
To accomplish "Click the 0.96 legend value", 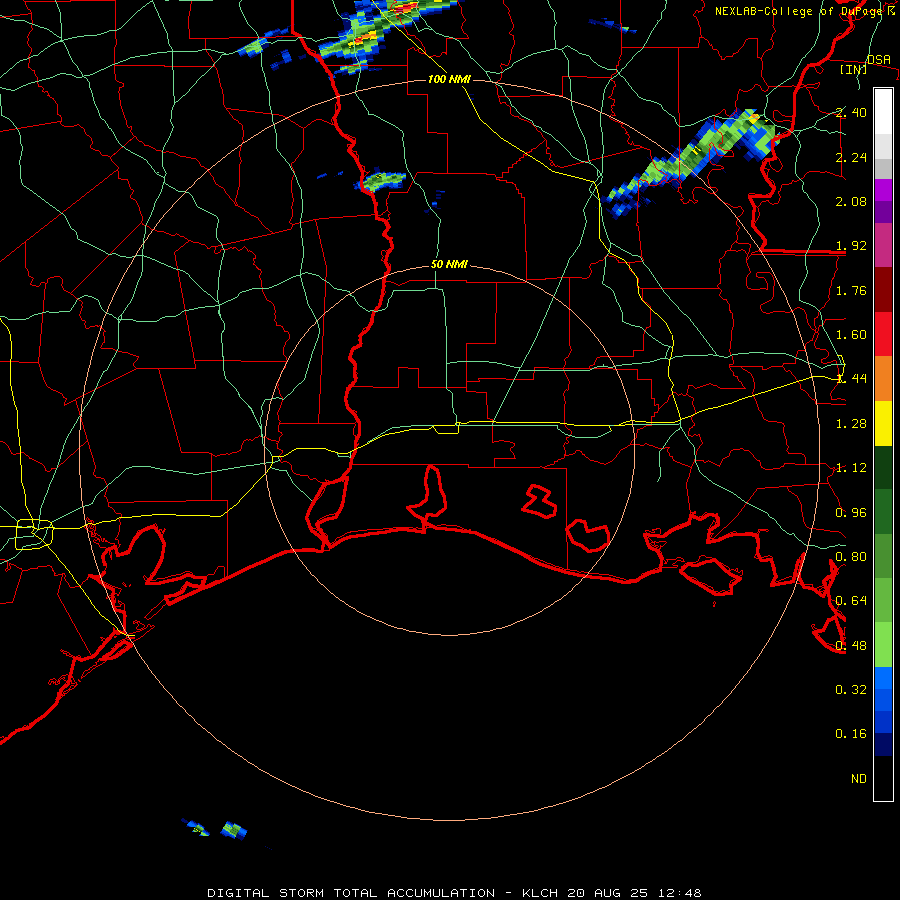I will point(851,513).
